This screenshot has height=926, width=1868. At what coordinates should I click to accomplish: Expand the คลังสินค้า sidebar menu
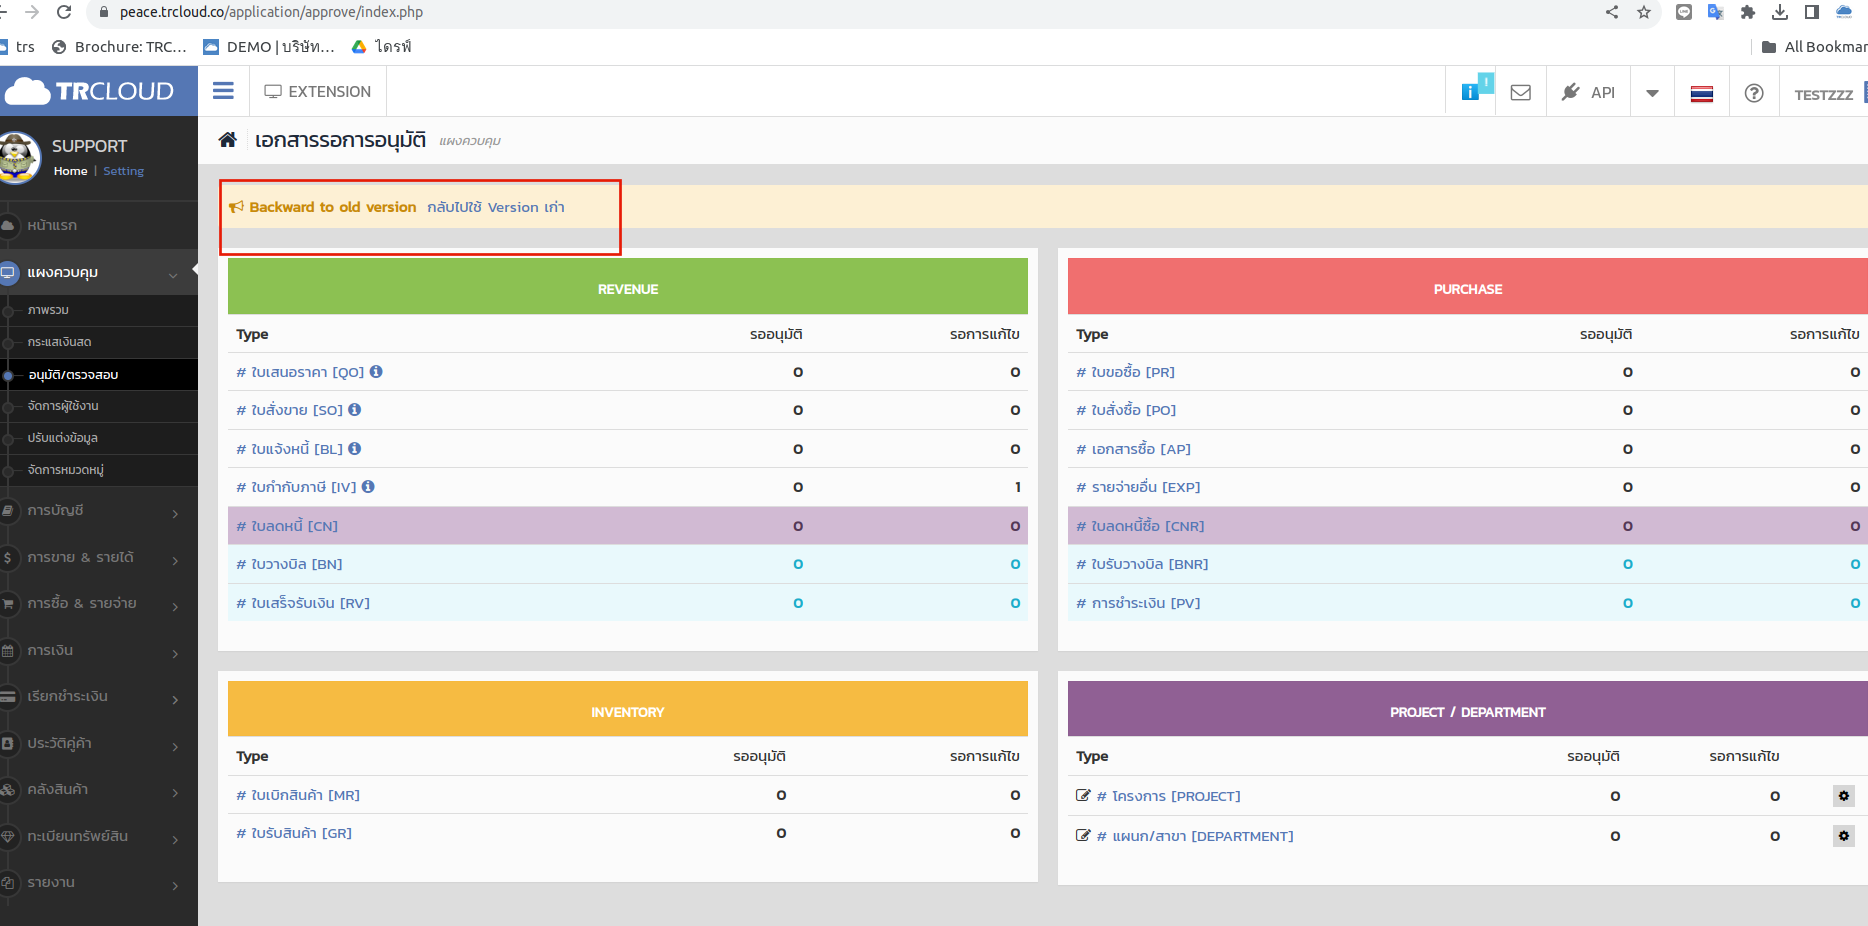tap(99, 789)
